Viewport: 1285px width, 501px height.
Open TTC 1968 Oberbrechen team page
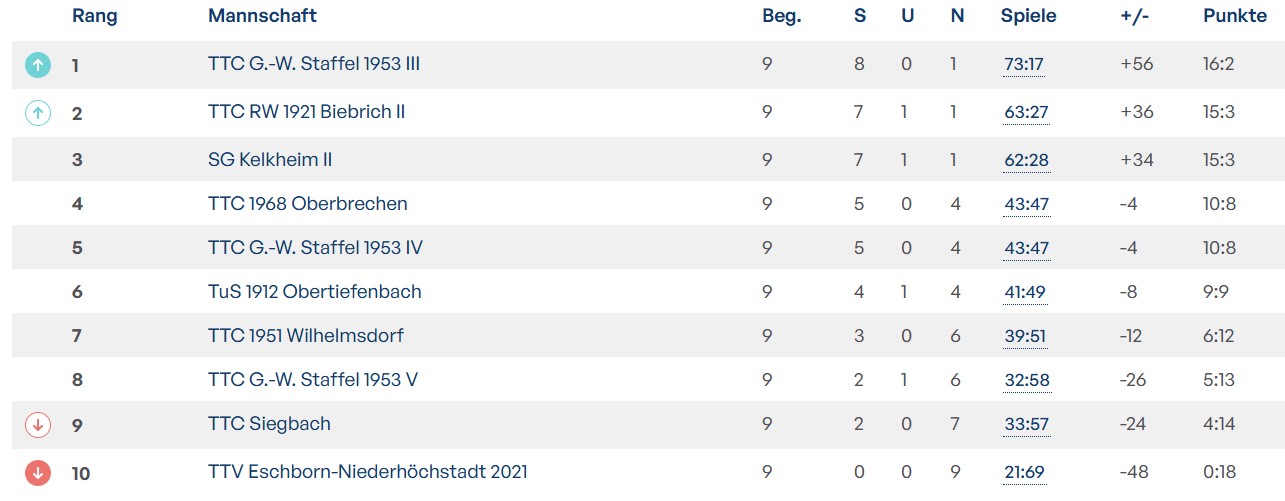[308, 204]
